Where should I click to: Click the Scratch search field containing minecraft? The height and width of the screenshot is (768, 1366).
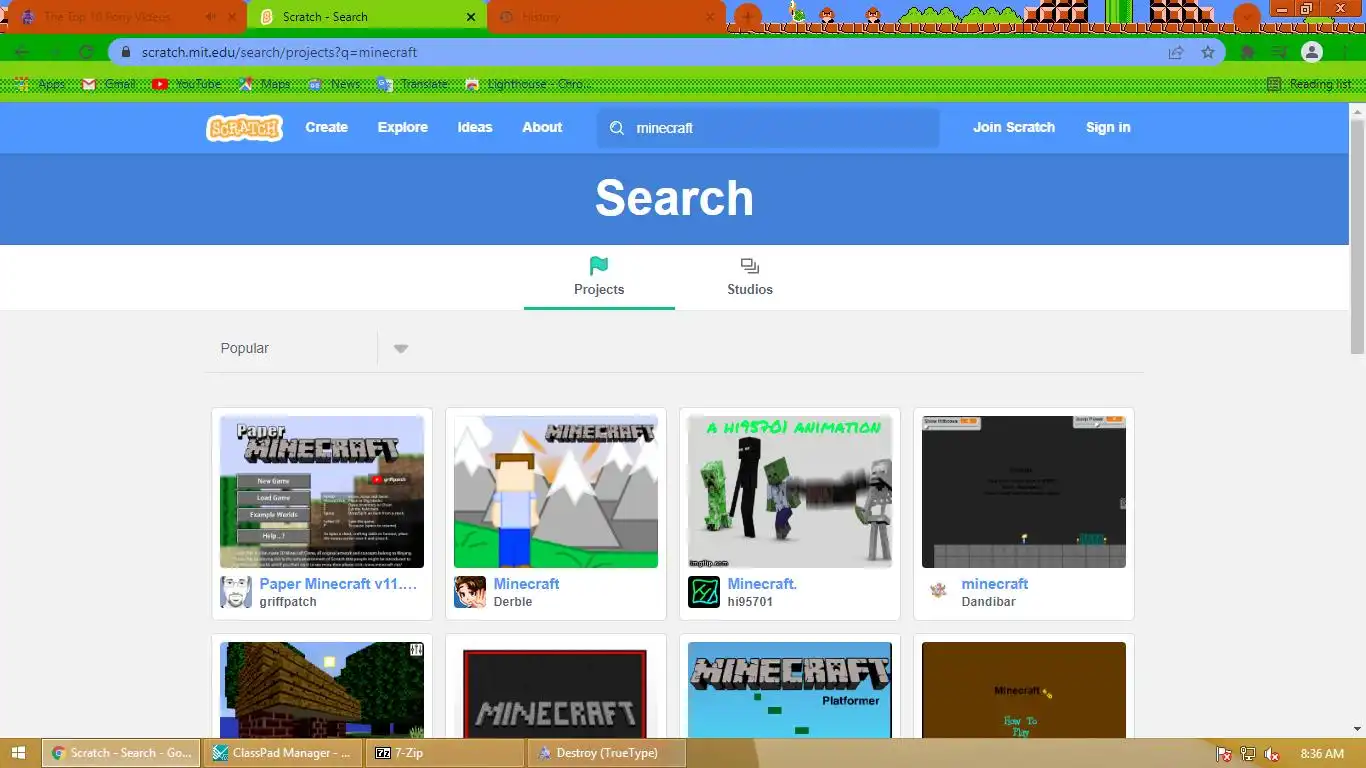[768, 128]
